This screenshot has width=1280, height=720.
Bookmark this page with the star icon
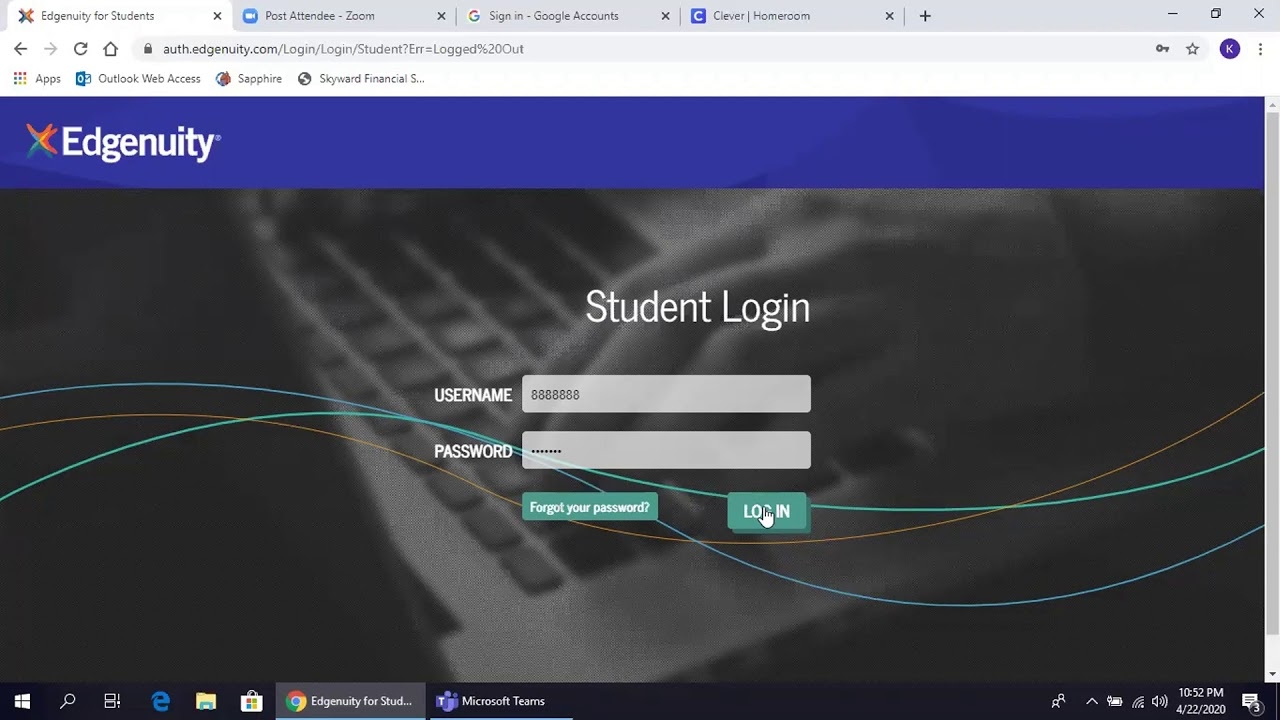point(1192,49)
